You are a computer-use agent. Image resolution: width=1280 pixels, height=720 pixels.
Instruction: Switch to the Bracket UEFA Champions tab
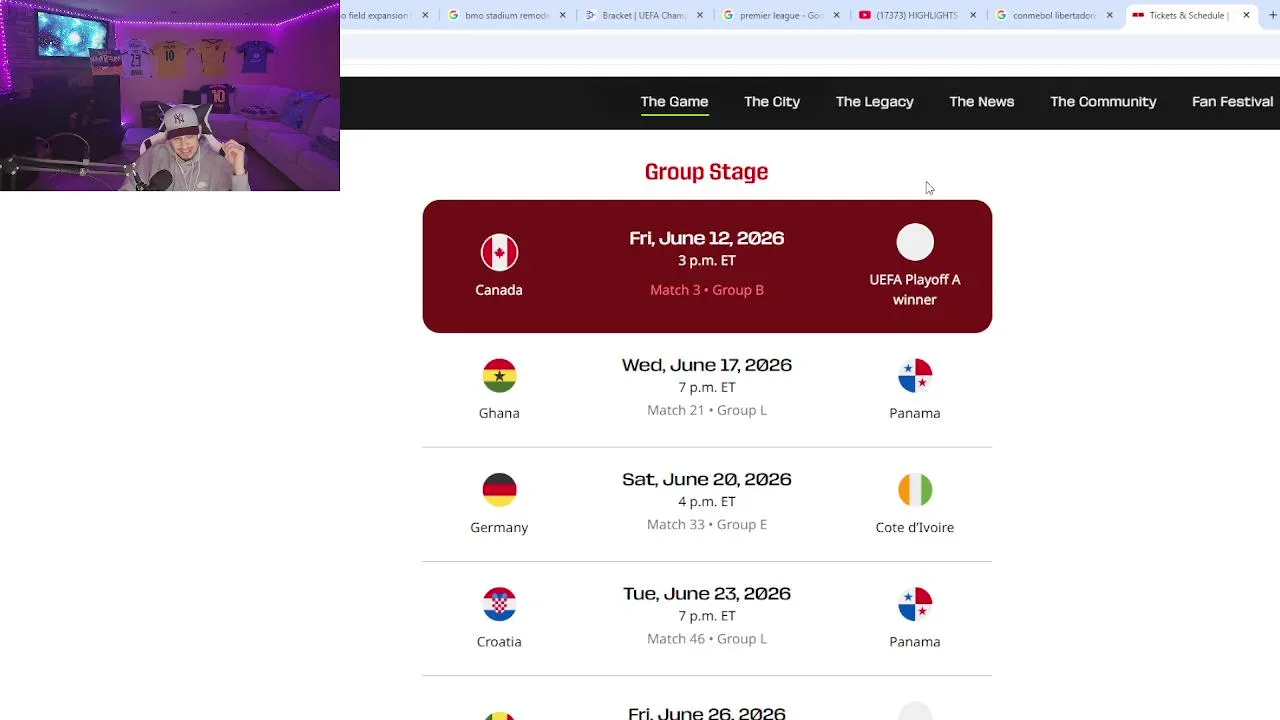643,15
